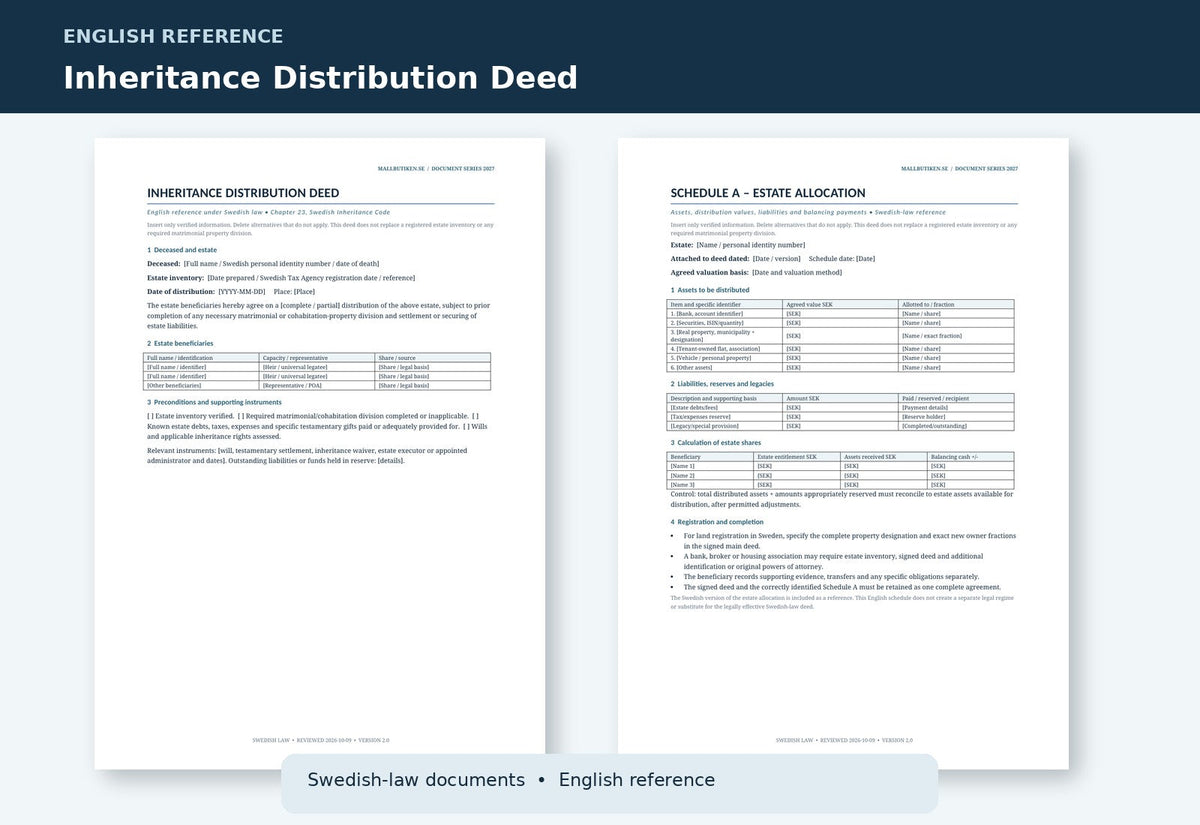Image resolution: width=1200 pixels, height=825 pixels.
Task: Click the '[ ] Estate inventory verified.' checkbox text
Action: (x=190, y=416)
